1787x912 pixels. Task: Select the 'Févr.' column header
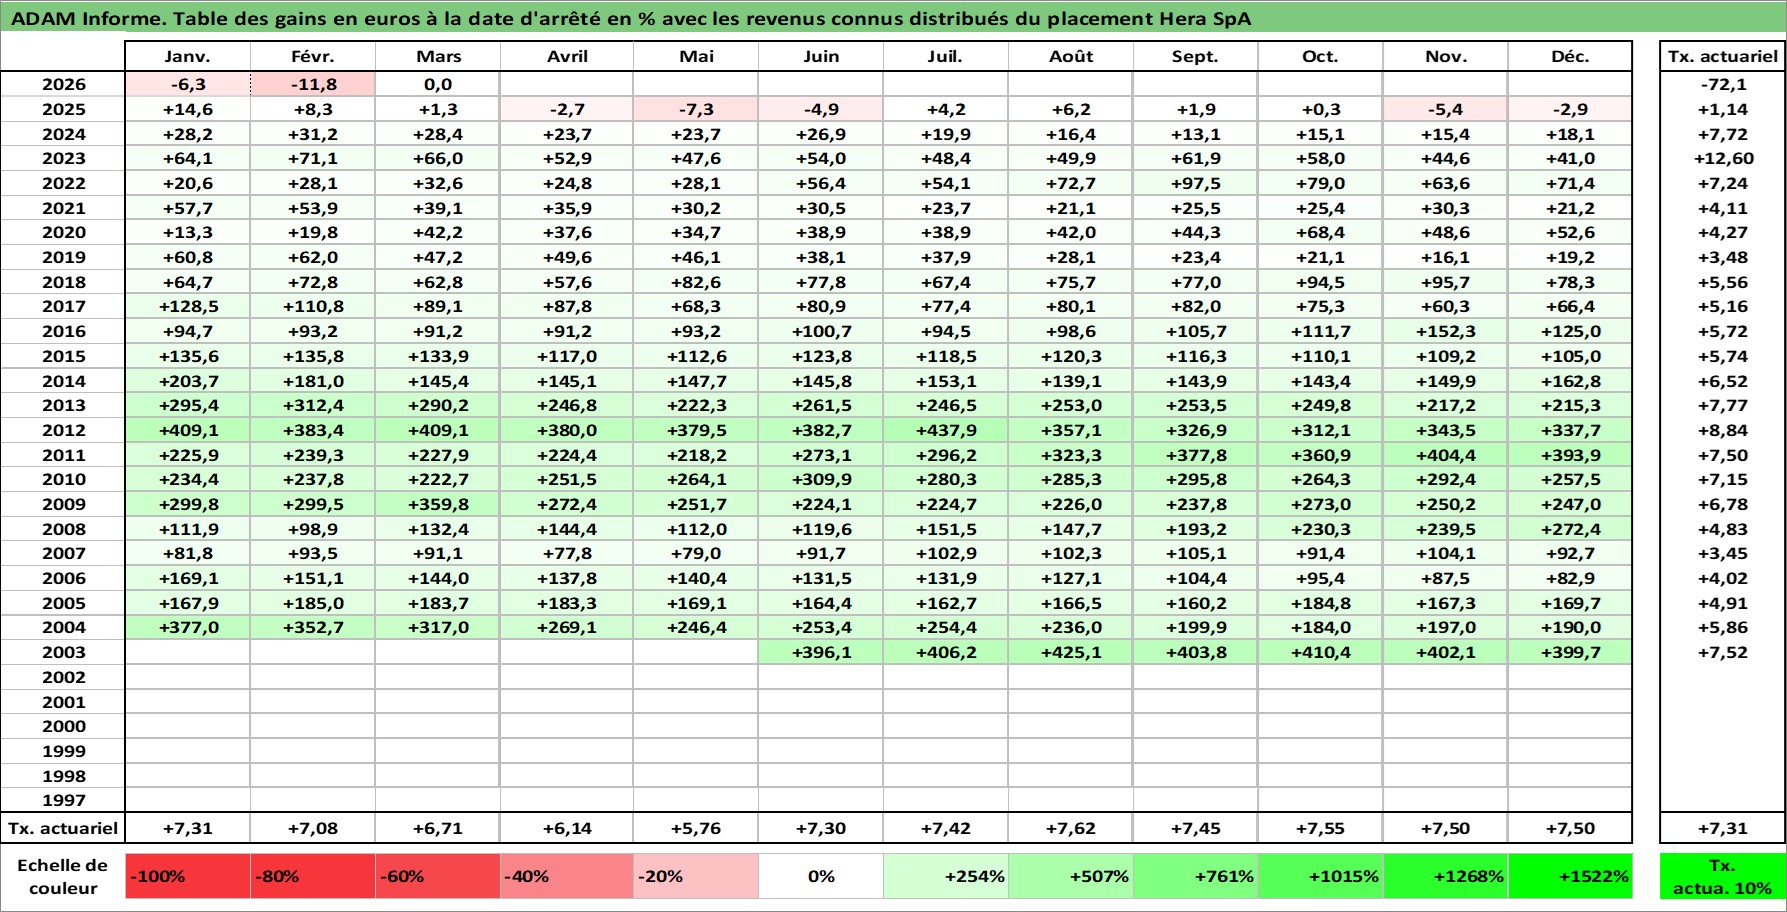(x=313, y=56)
